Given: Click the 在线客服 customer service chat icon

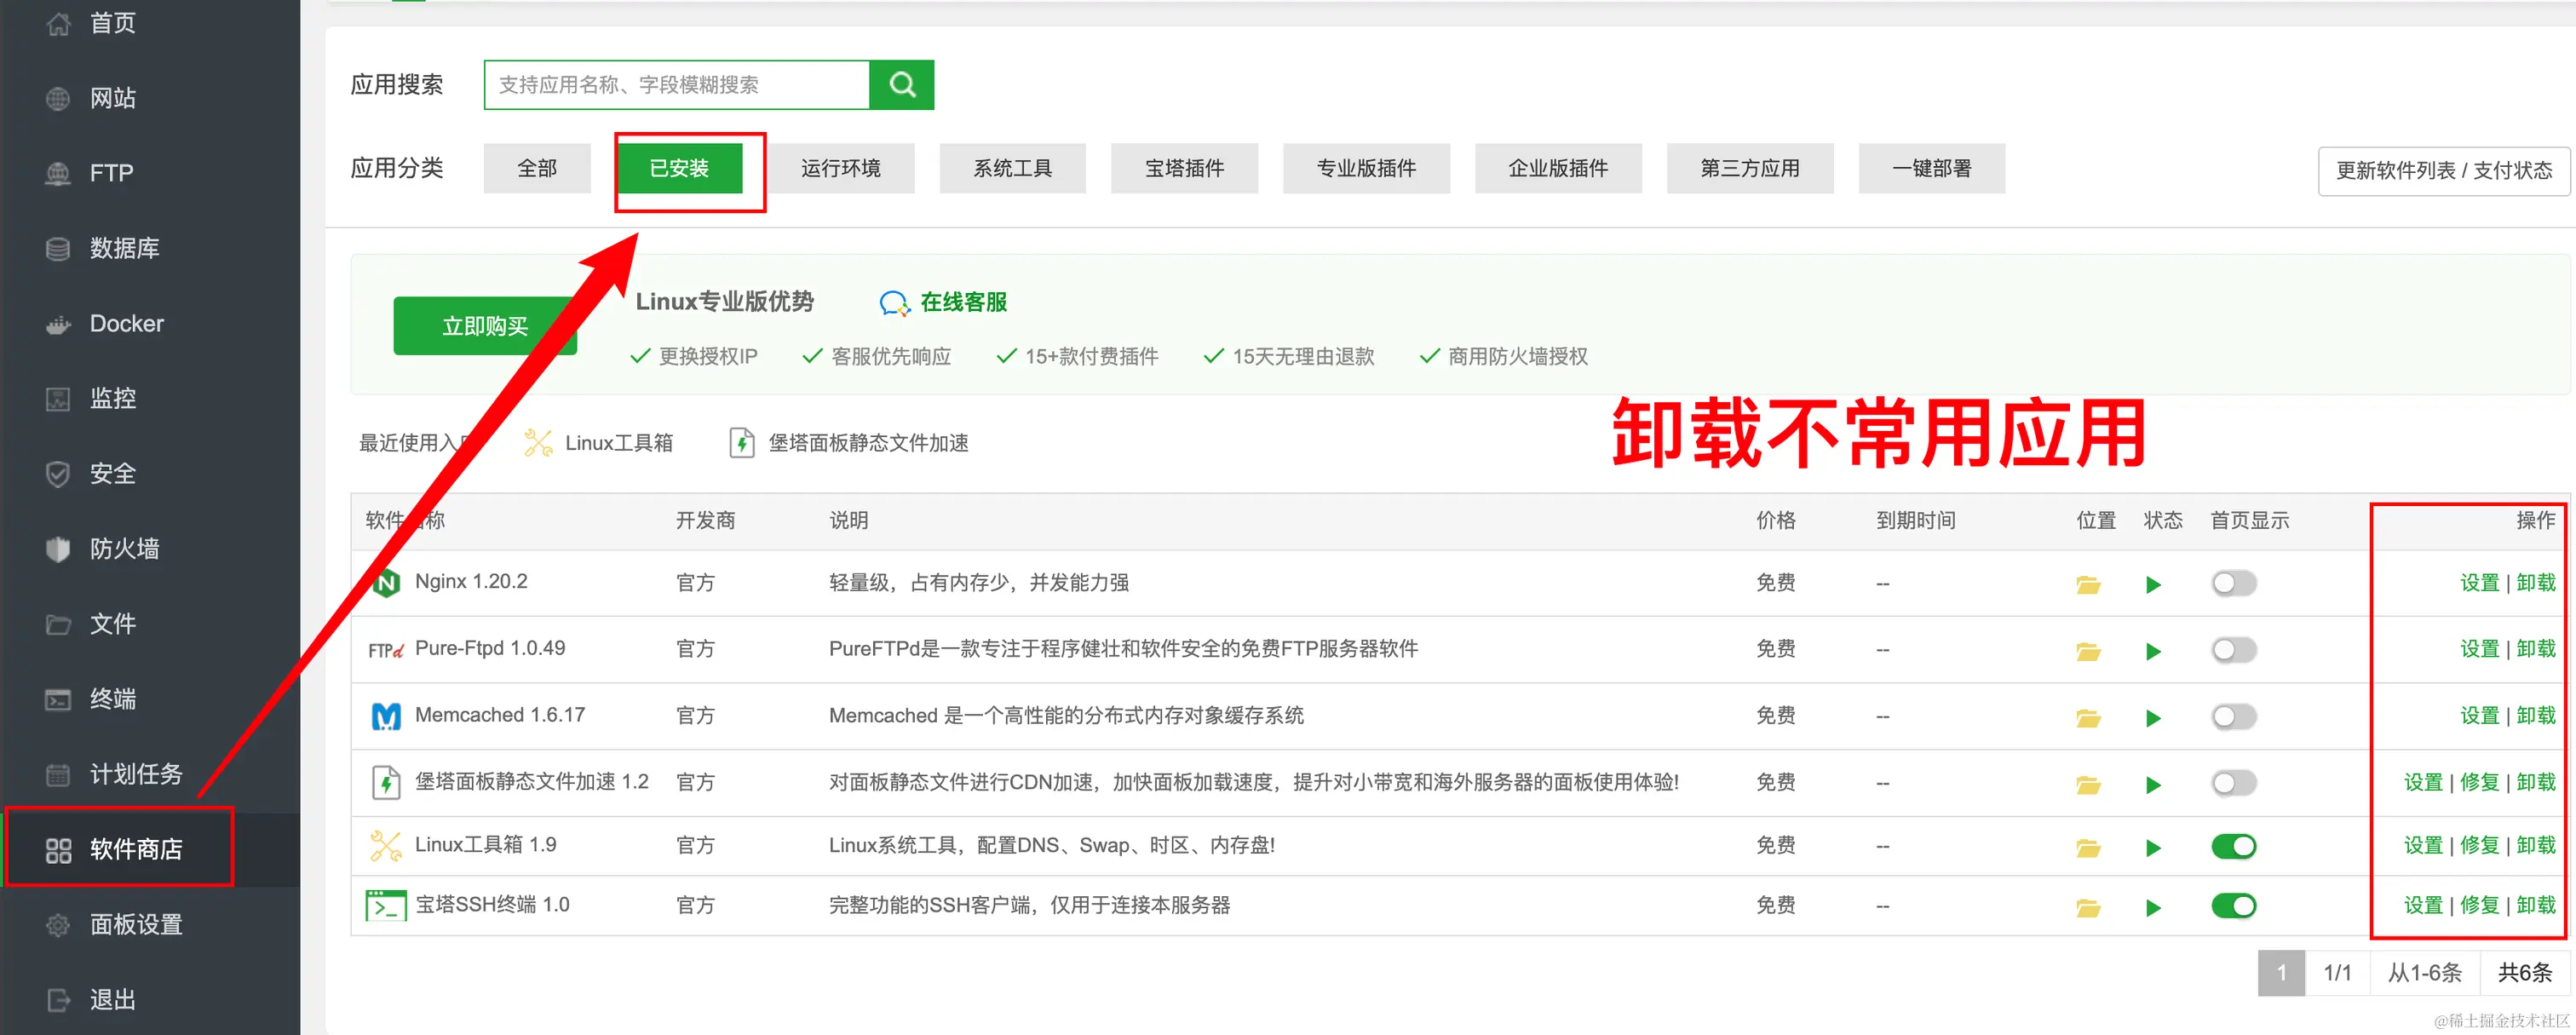Looking at the screenshot, I should [x=893, y=302].
